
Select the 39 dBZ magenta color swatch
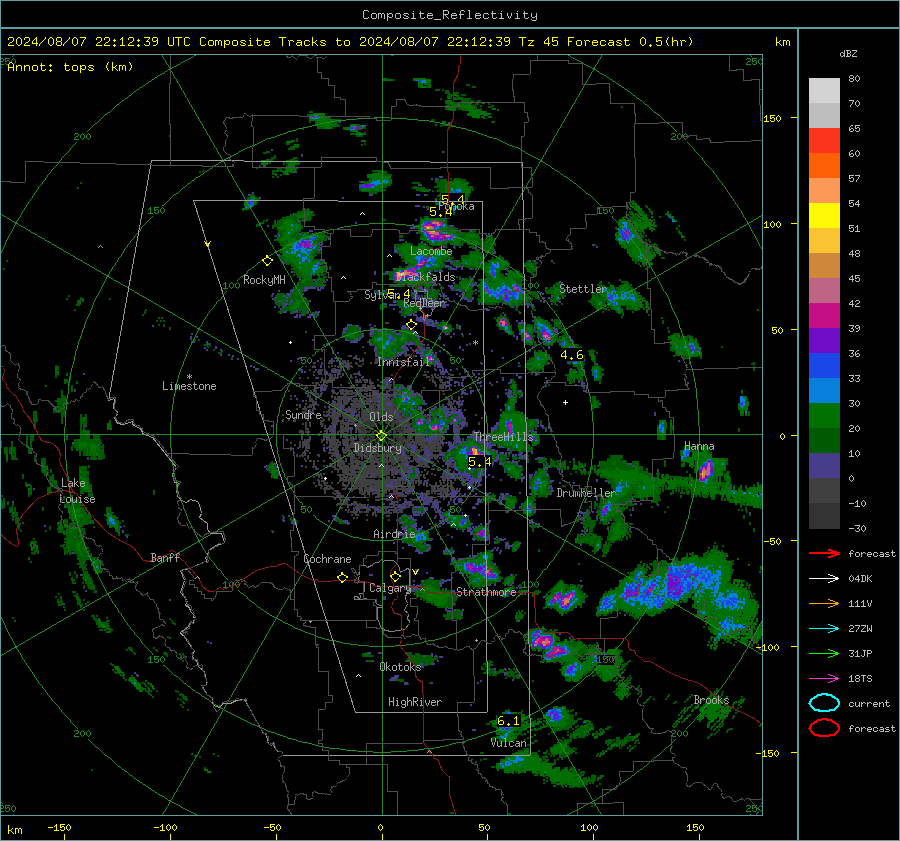point(824,315)
